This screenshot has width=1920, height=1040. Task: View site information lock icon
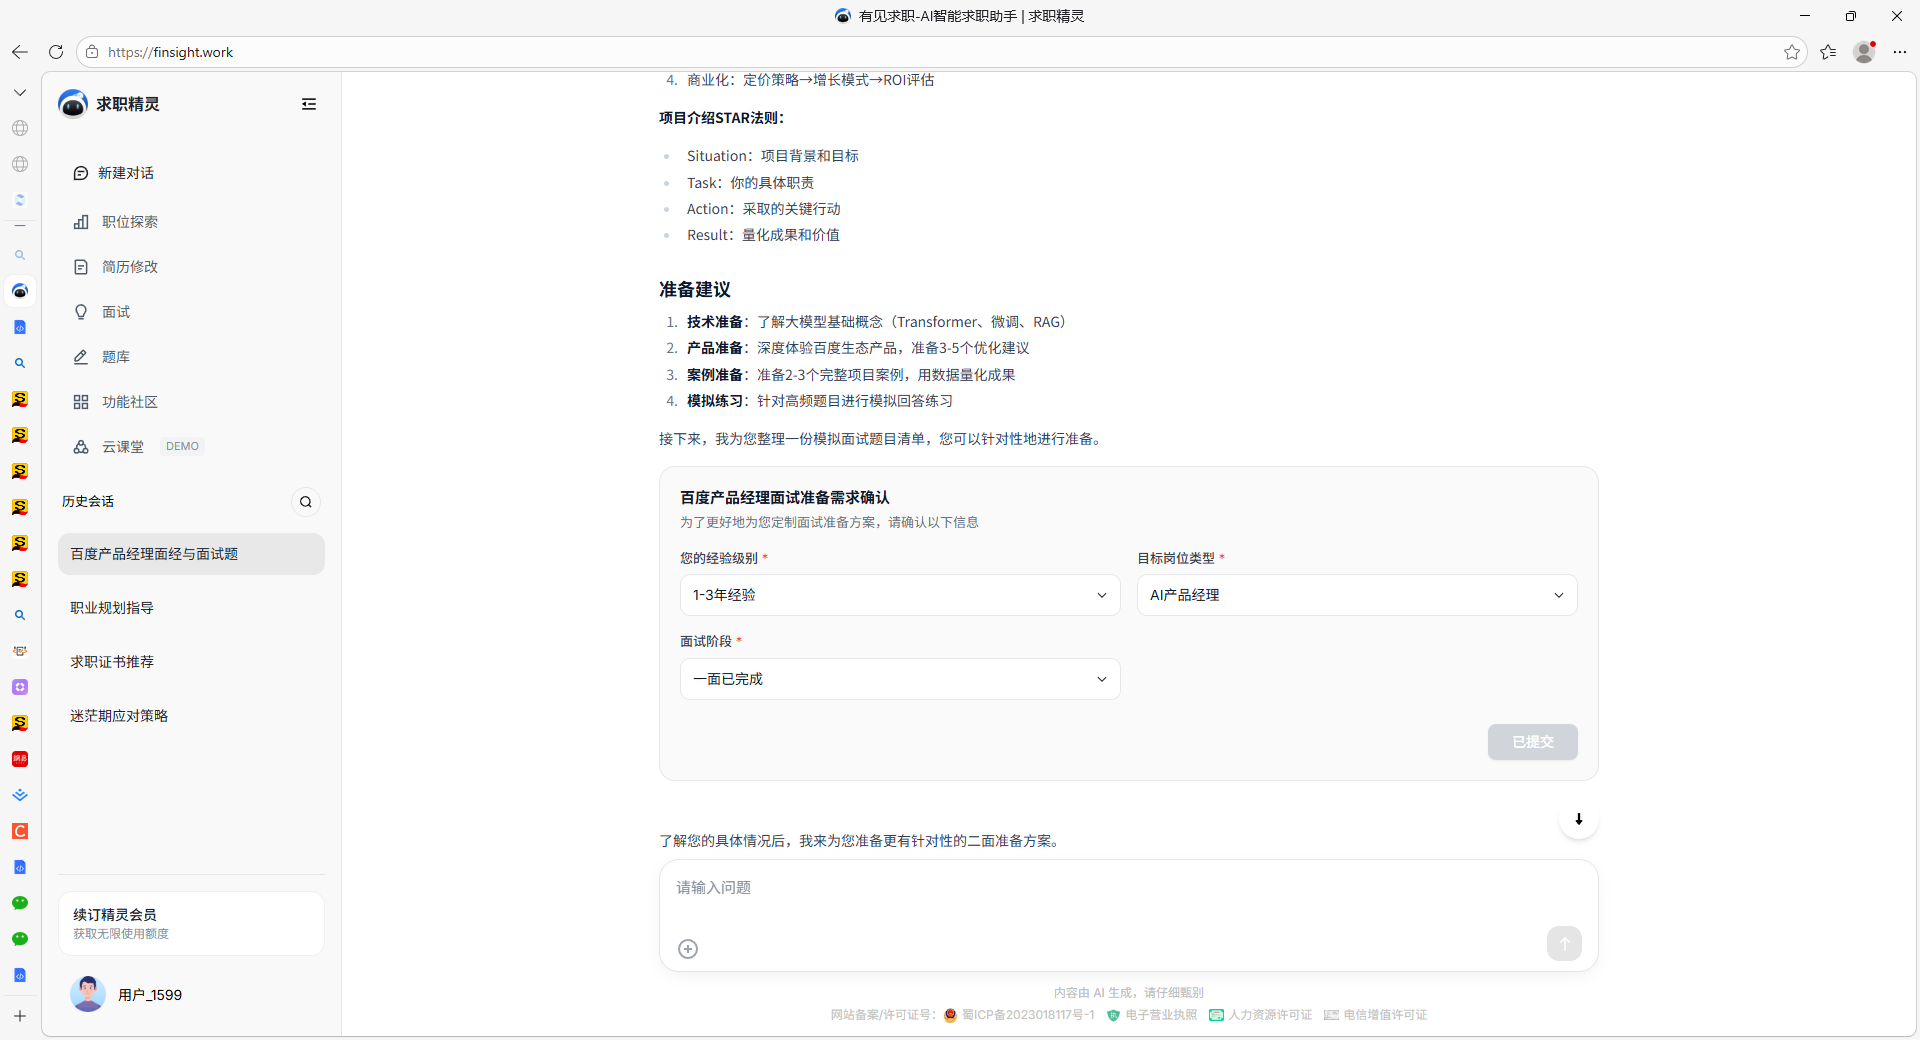[92, 52]
